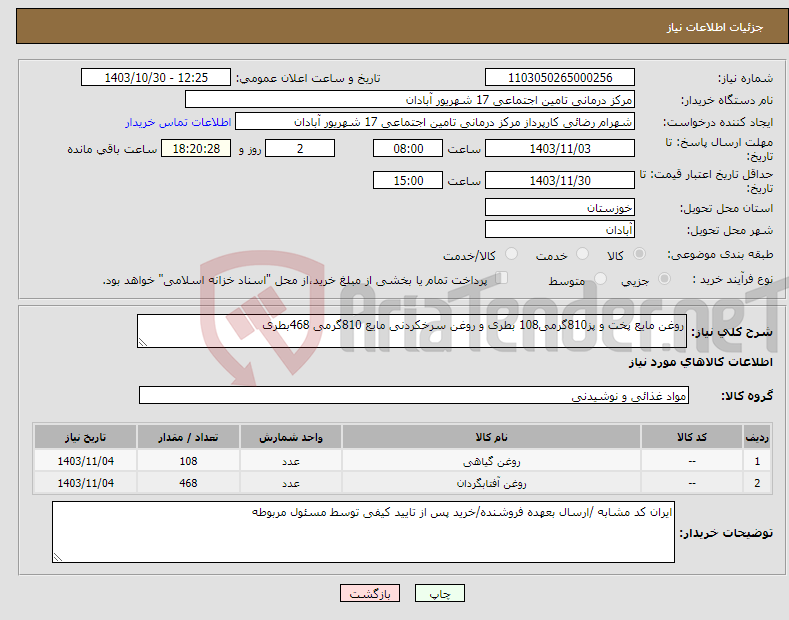The width and height of the screenshot is (789, 620).
Task: Select the جزیی purchase type radio
Action: coord(664,278)
